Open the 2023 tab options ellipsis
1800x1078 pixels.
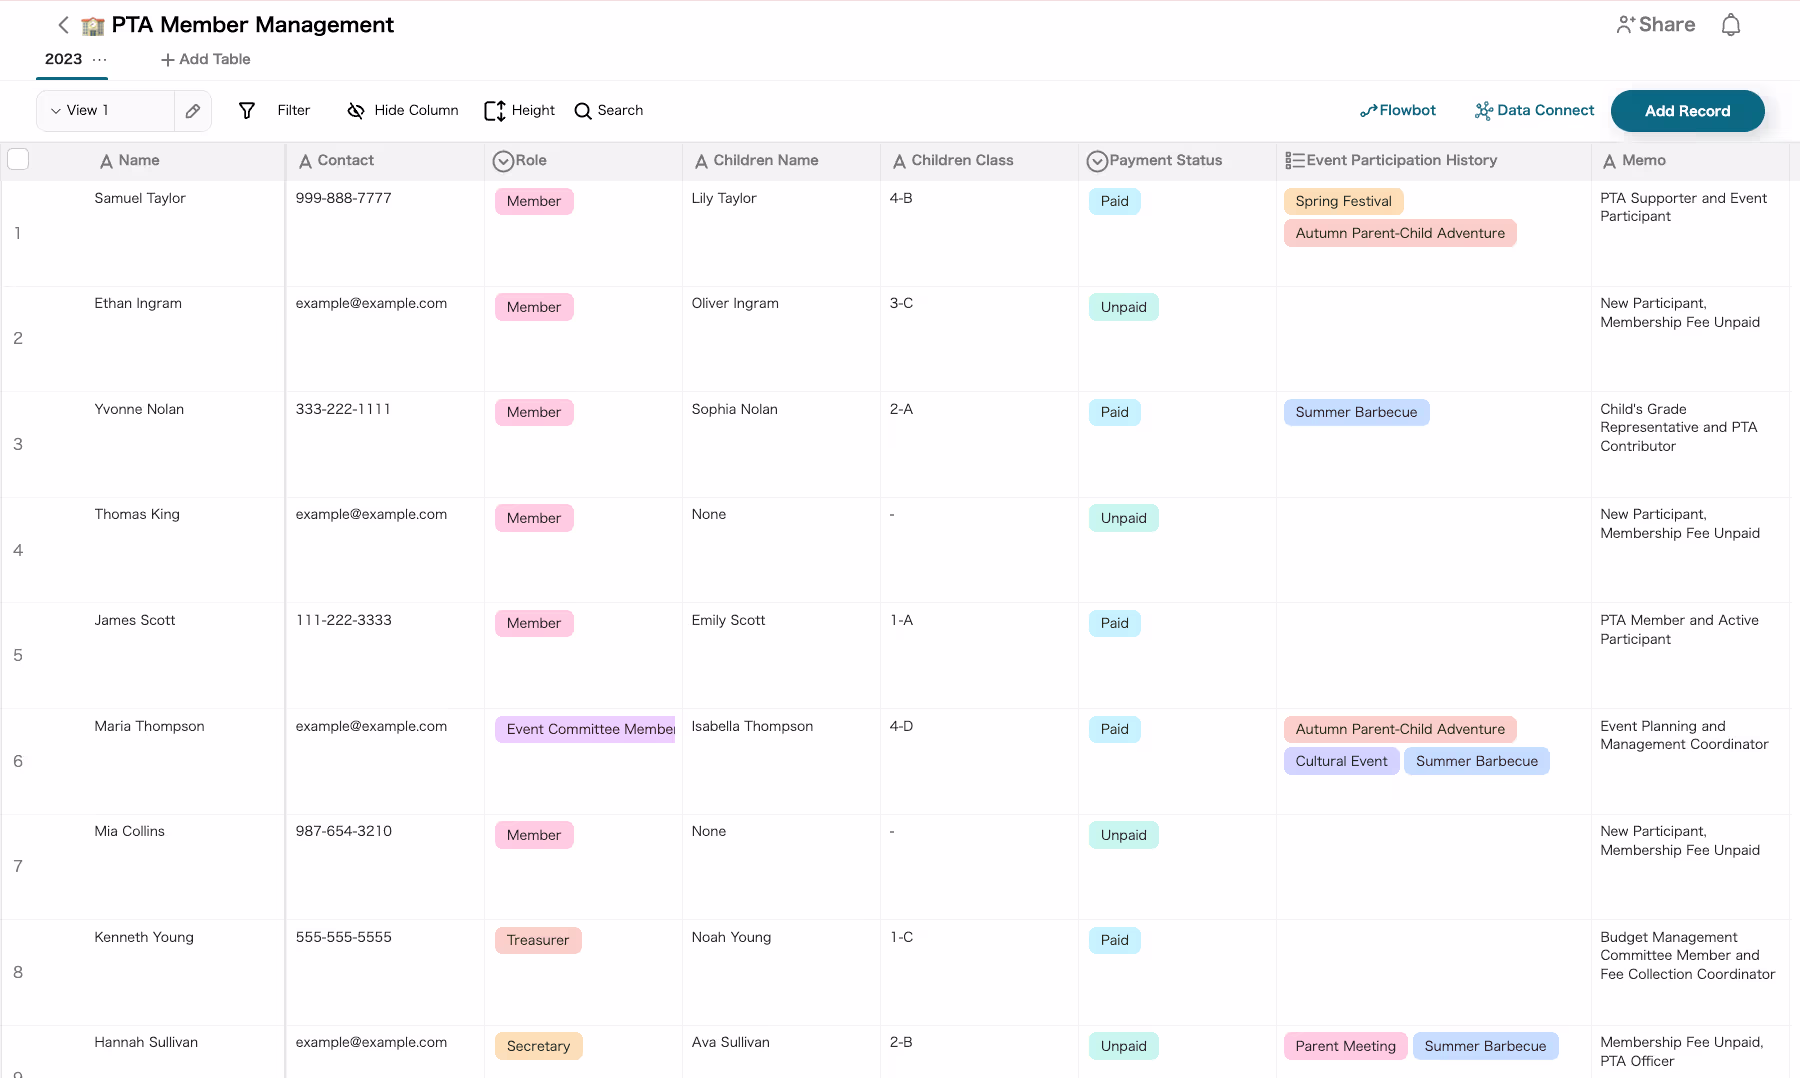99,60
